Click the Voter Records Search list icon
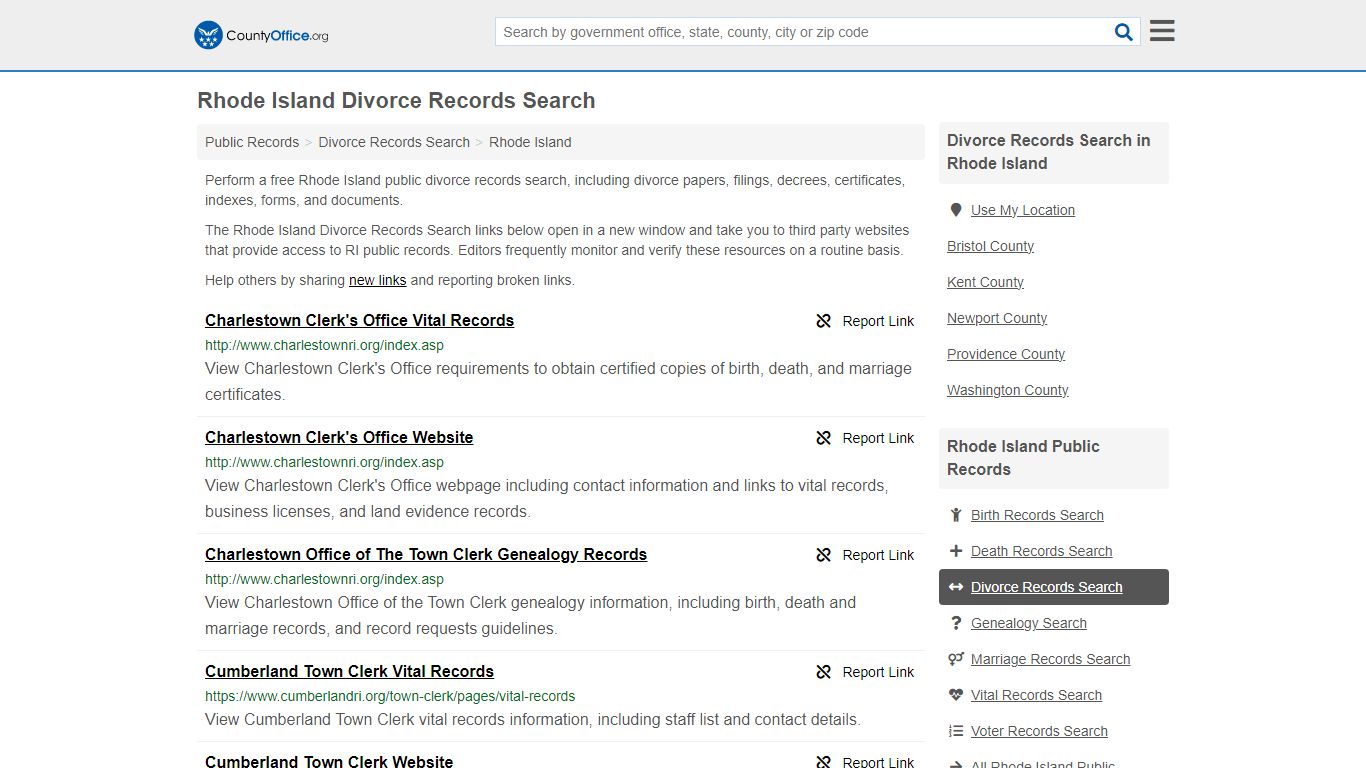This screenshot has width=1366, height=768. click(956, 731)
